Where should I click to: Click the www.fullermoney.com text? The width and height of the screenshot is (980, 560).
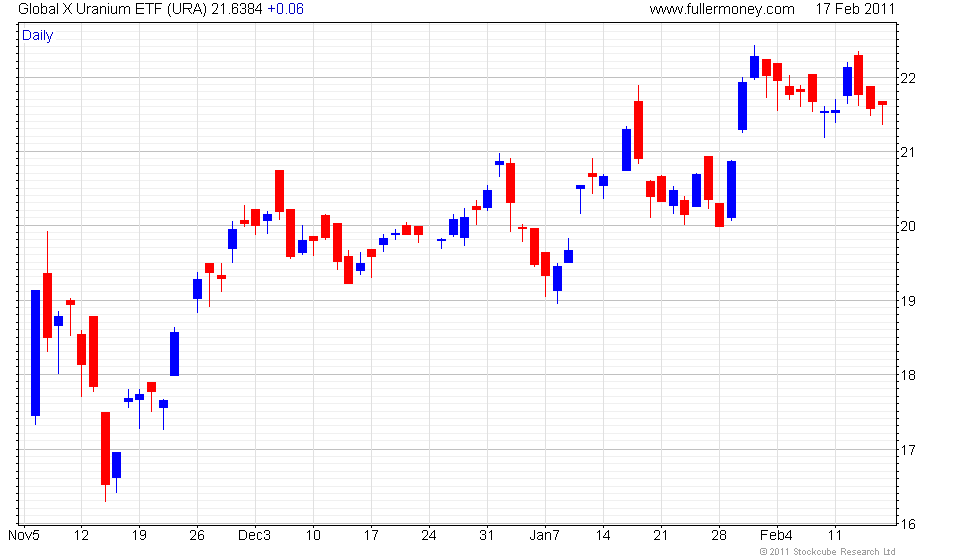point(722,9)
